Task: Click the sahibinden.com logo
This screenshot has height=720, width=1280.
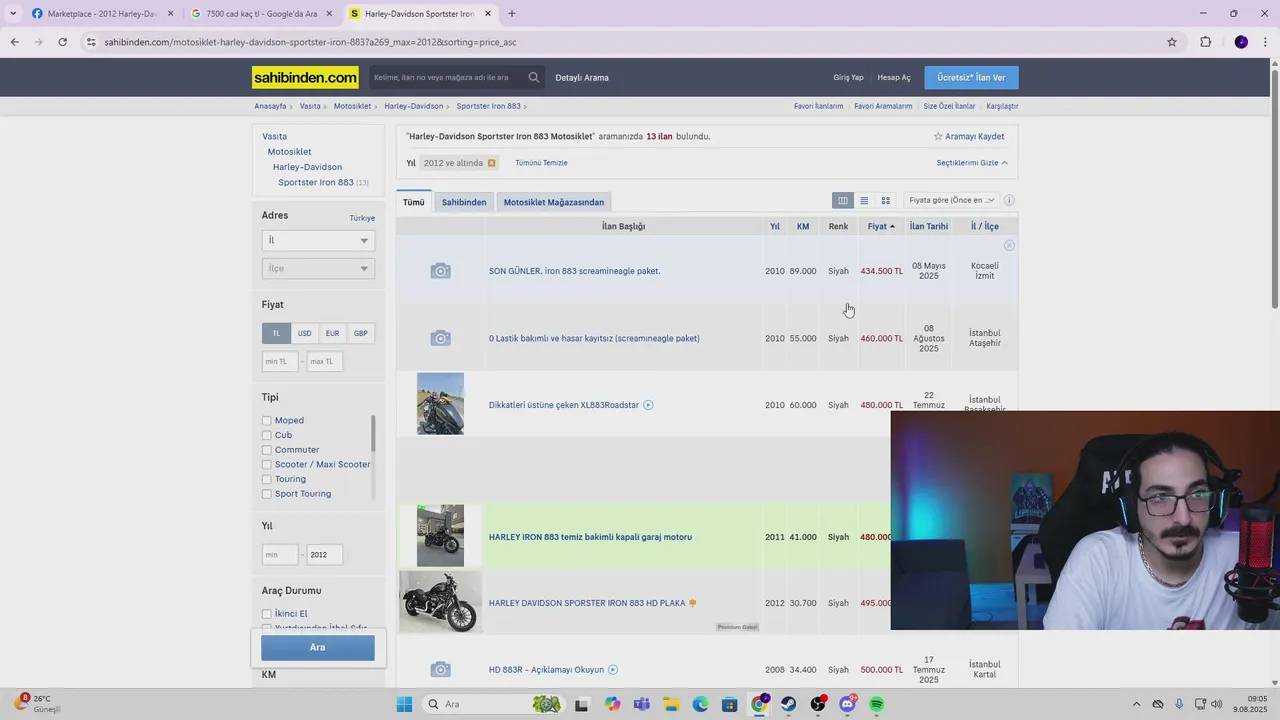Action: click(x=305, y=77)
